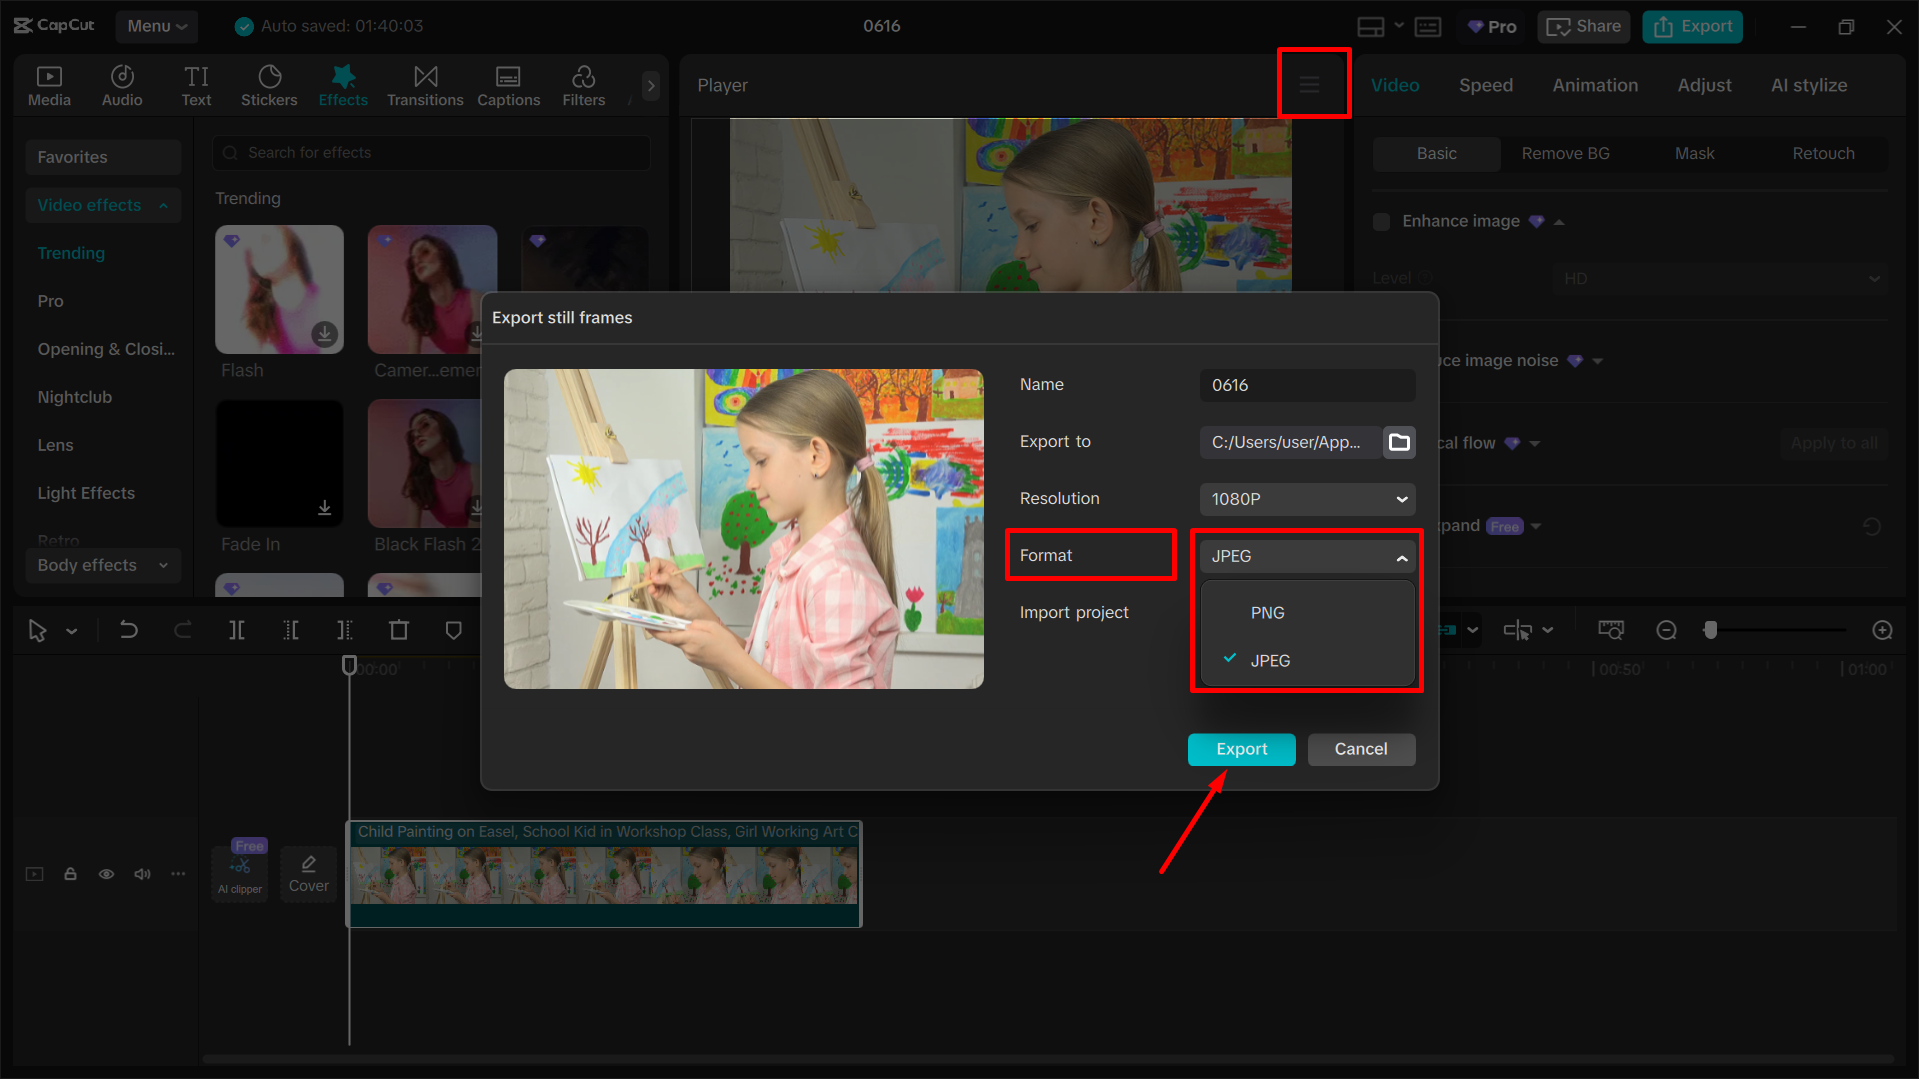Click the Undo icon above the timeline
The width and height of the screenshot is (1919, 1079).
point(129,630)
